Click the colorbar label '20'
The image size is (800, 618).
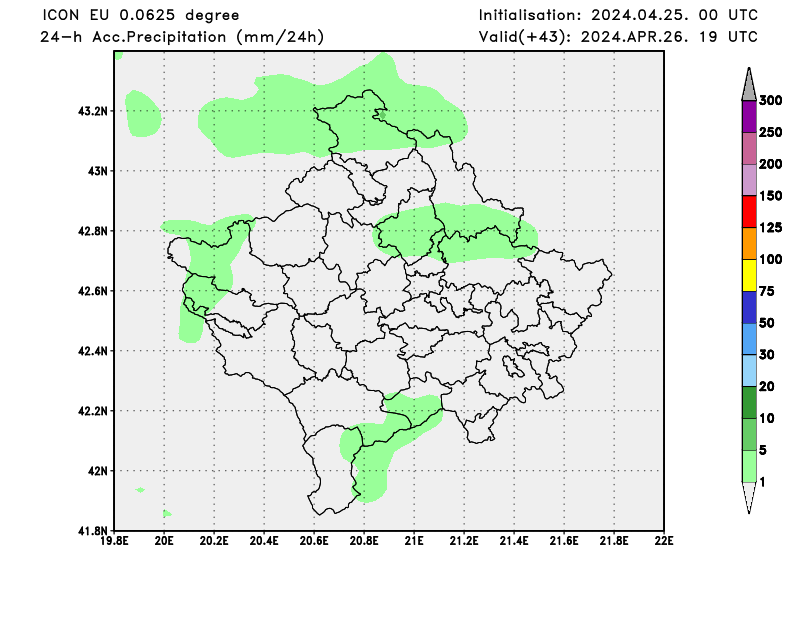tap(767, 387)
